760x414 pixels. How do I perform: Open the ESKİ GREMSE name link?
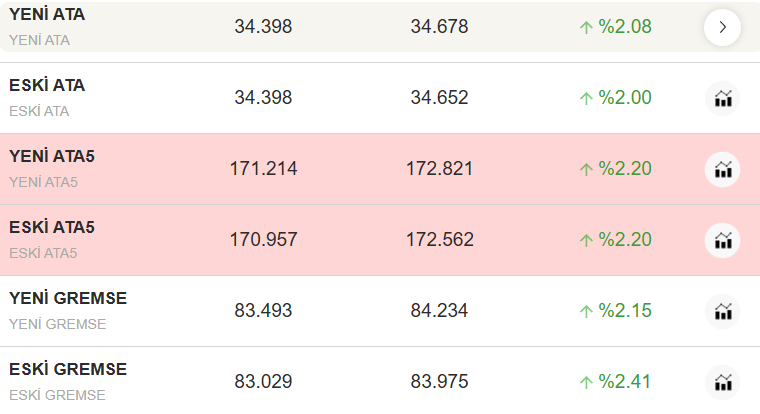tap(68, 370)
